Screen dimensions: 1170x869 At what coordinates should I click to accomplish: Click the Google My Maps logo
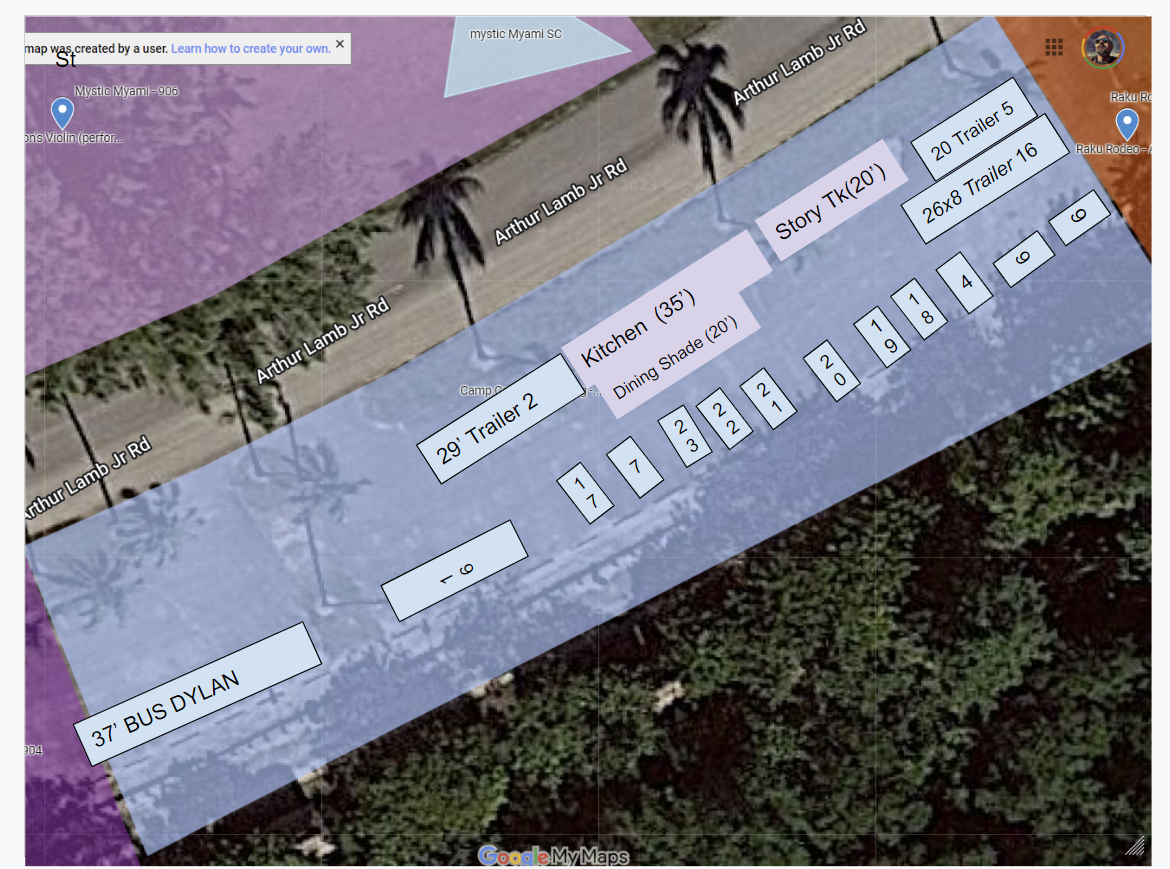point(553,856)
